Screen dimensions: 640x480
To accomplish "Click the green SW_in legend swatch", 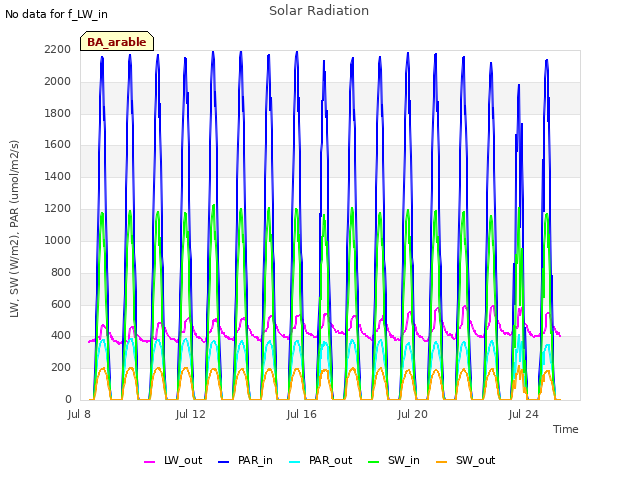I will pos(373,462).
